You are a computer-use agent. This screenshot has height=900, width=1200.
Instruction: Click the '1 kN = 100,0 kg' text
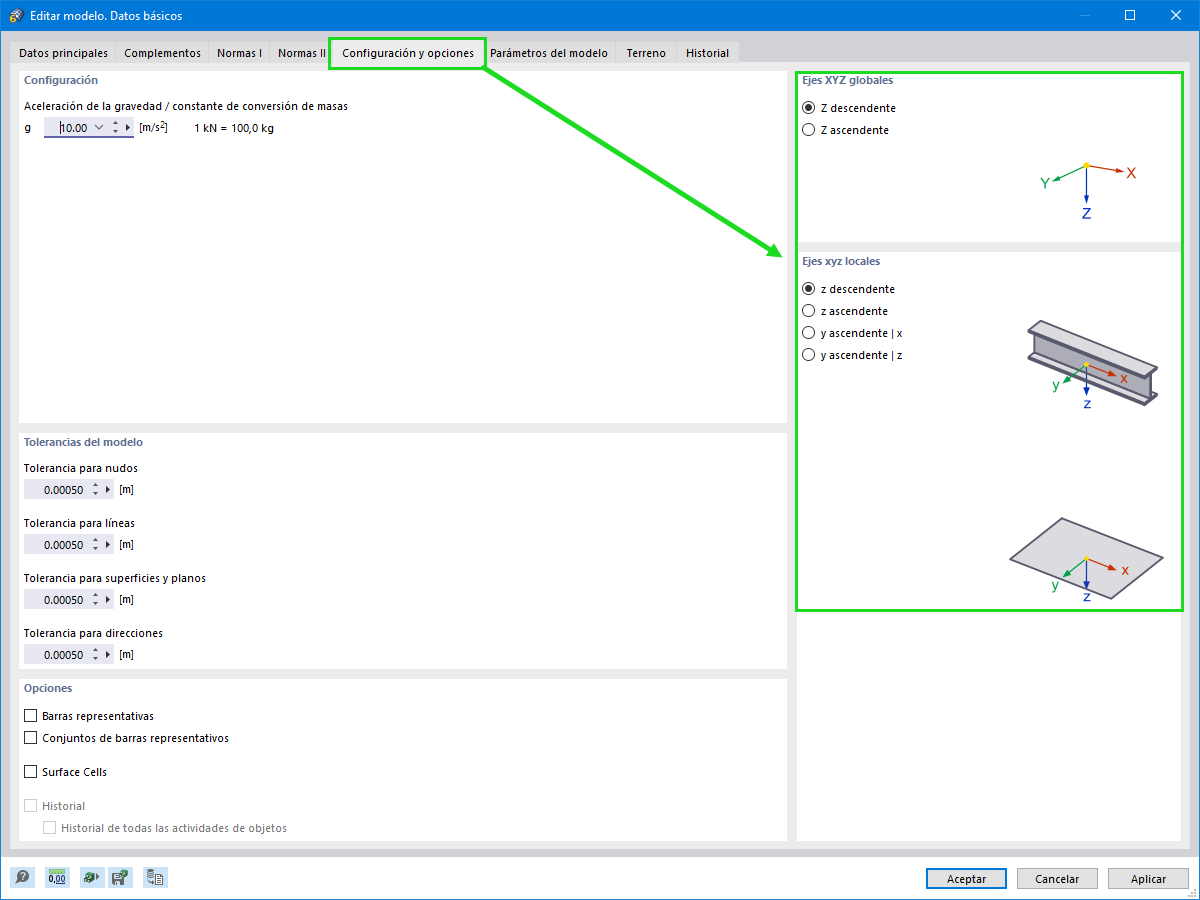pos(234,128)
